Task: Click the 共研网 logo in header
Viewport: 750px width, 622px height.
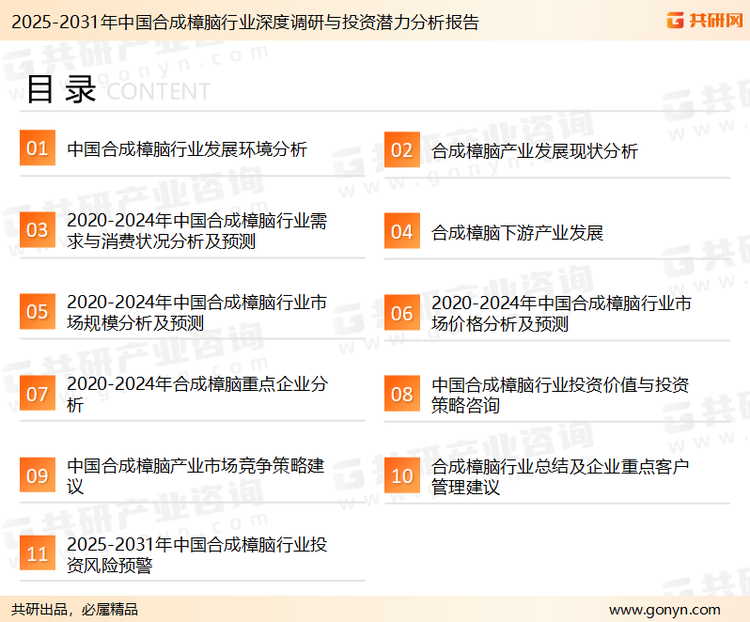Action: click(705, 21)
